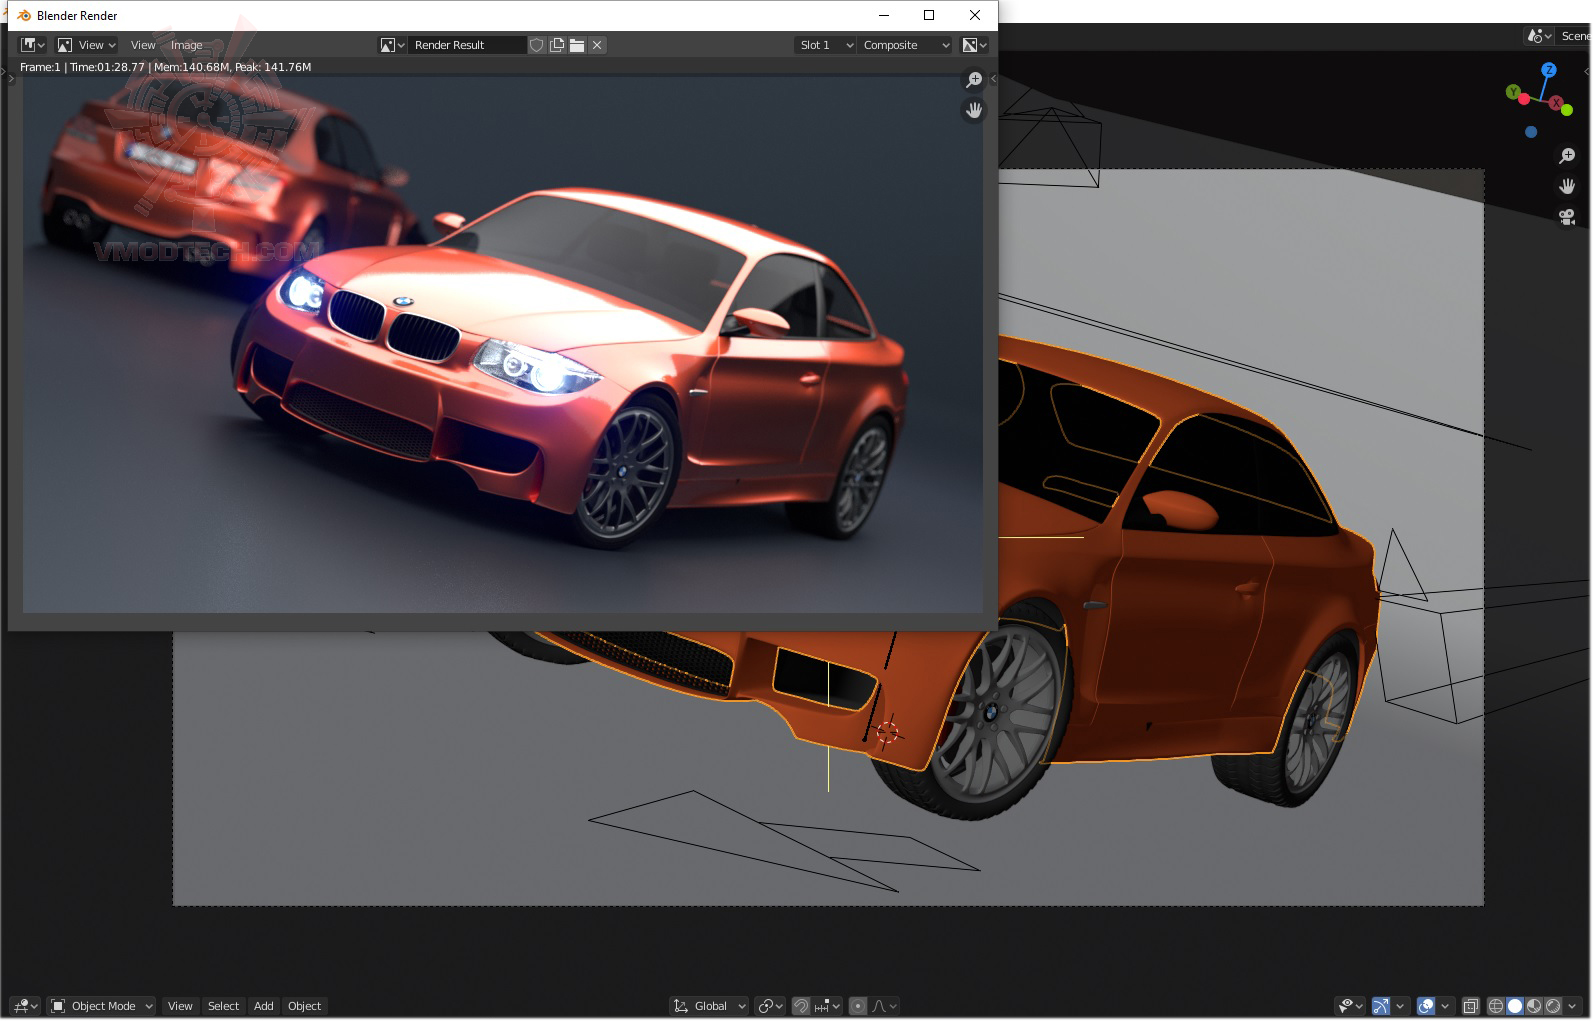1593x1021 pixels.
Task: Open the snapping options dropdown
Action: click(827, 1006)
